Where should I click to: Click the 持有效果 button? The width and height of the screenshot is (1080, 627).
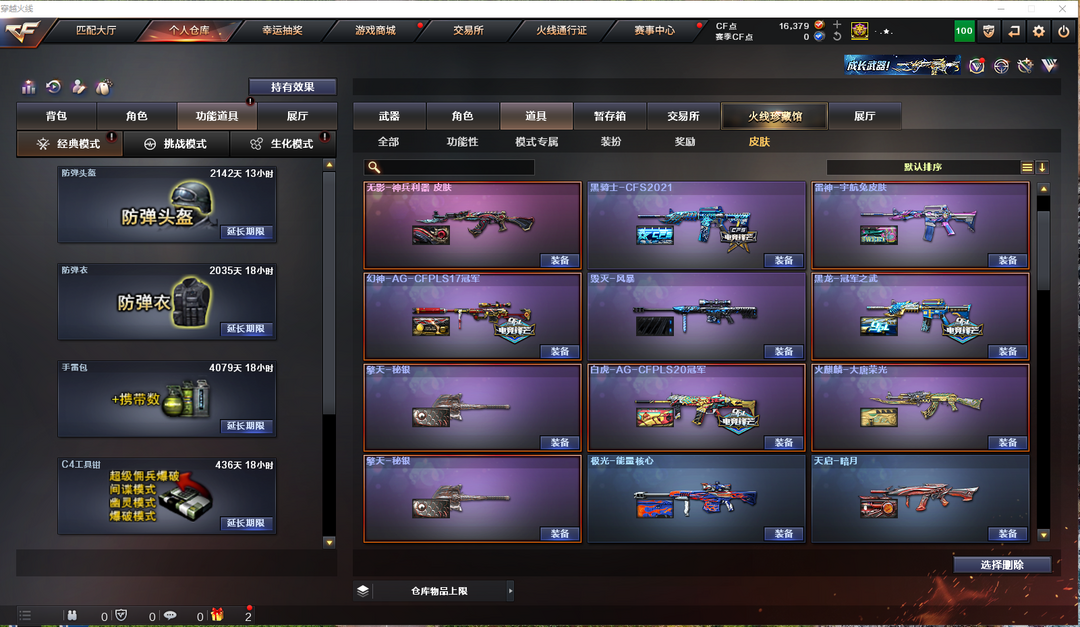click(293, 87)
